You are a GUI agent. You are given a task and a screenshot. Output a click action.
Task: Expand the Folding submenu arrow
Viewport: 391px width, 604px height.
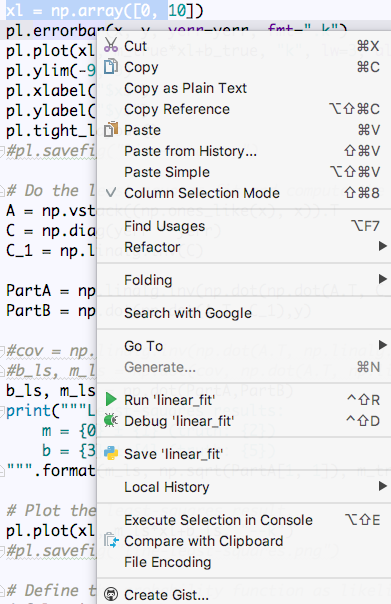point(383,279)
